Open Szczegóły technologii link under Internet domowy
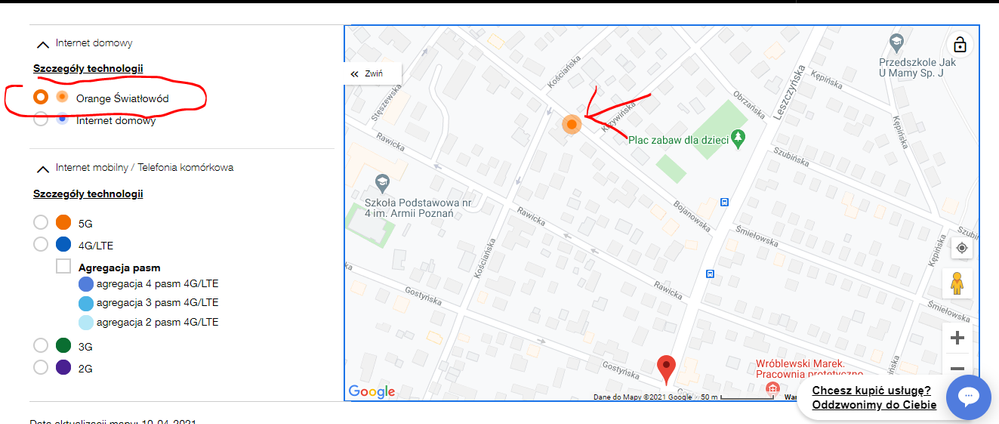This screenshot has height=424, width=999. (88, 68)
